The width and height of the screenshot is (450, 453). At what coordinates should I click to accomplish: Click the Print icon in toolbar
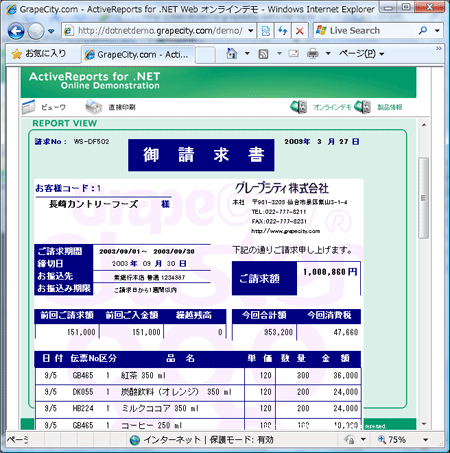(313, 53)
